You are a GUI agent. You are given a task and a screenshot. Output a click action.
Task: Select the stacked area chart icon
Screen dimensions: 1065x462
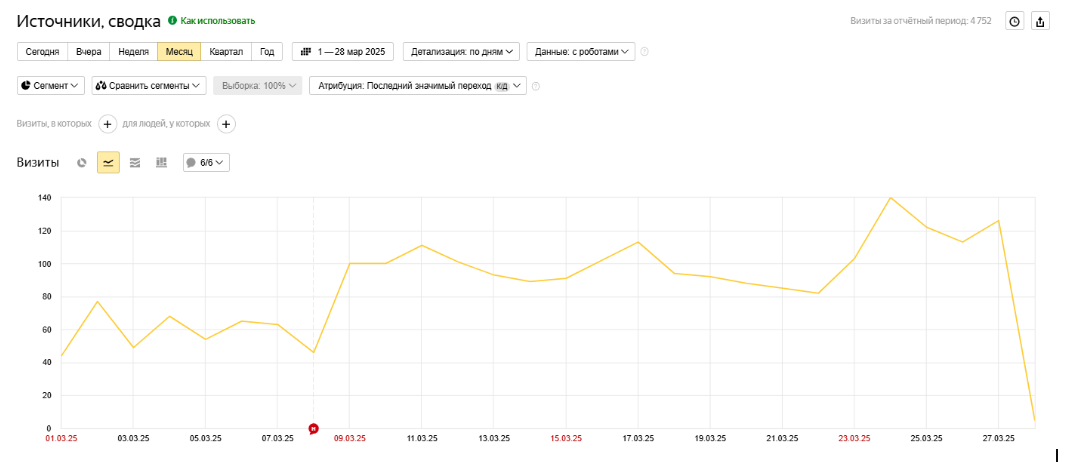pos(134,162)
